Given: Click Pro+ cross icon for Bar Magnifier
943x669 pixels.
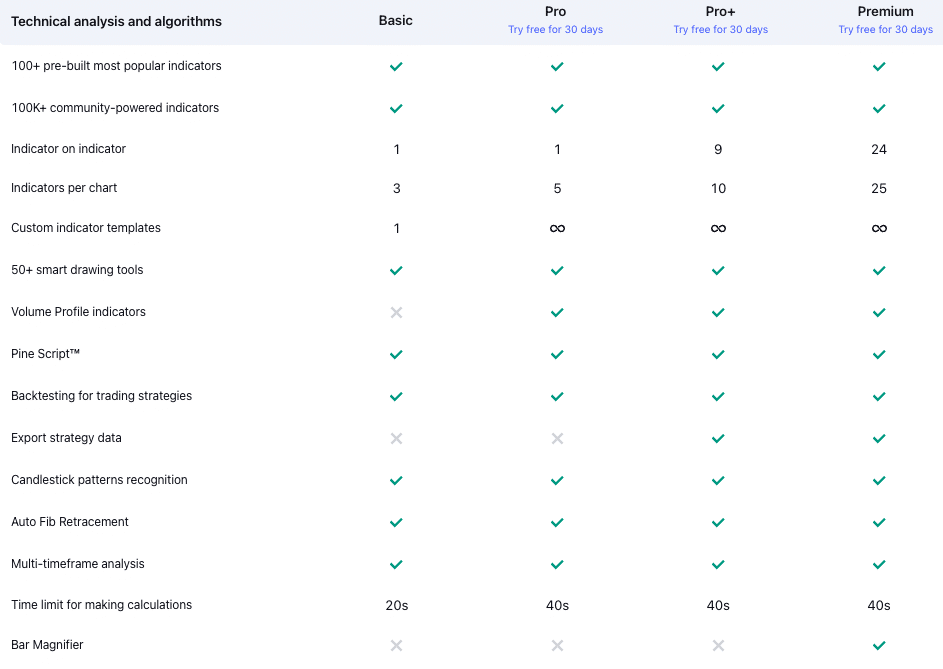Looking at the screenshot, I should [x=718, y=645].
